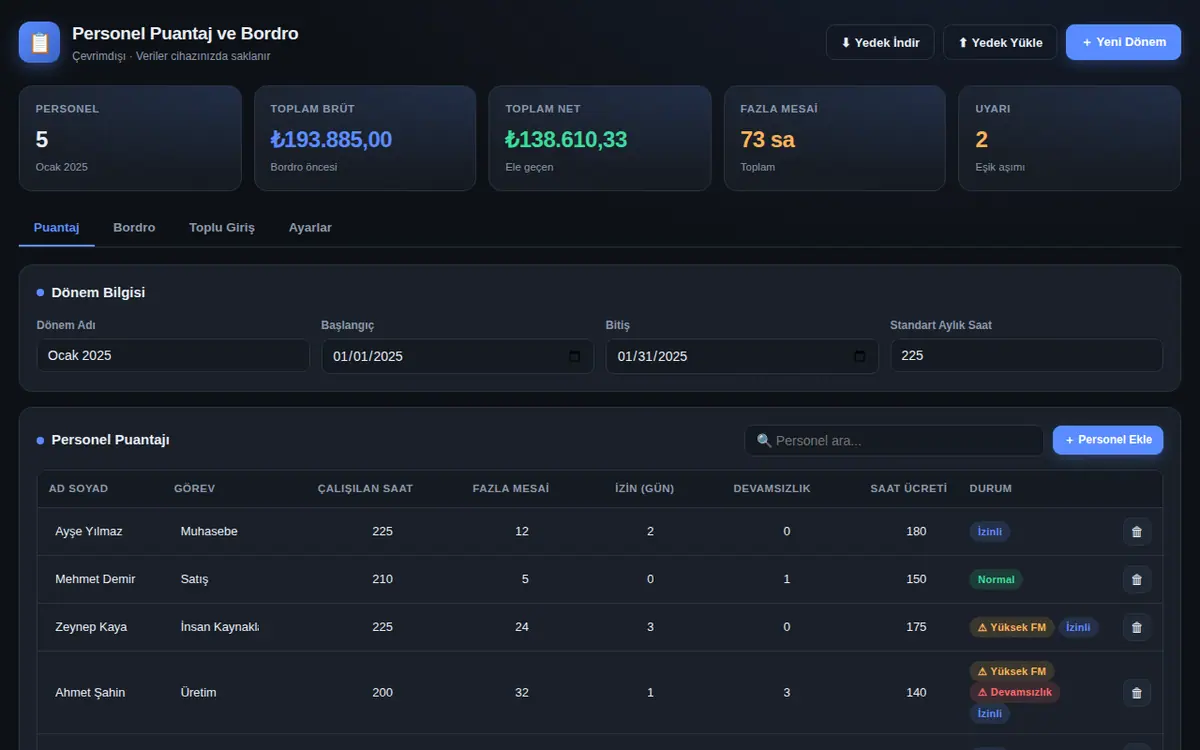Click the clipboard app logo icon
The height and width of the screenshot is (750, 1200).
click(x=40, y=42)
